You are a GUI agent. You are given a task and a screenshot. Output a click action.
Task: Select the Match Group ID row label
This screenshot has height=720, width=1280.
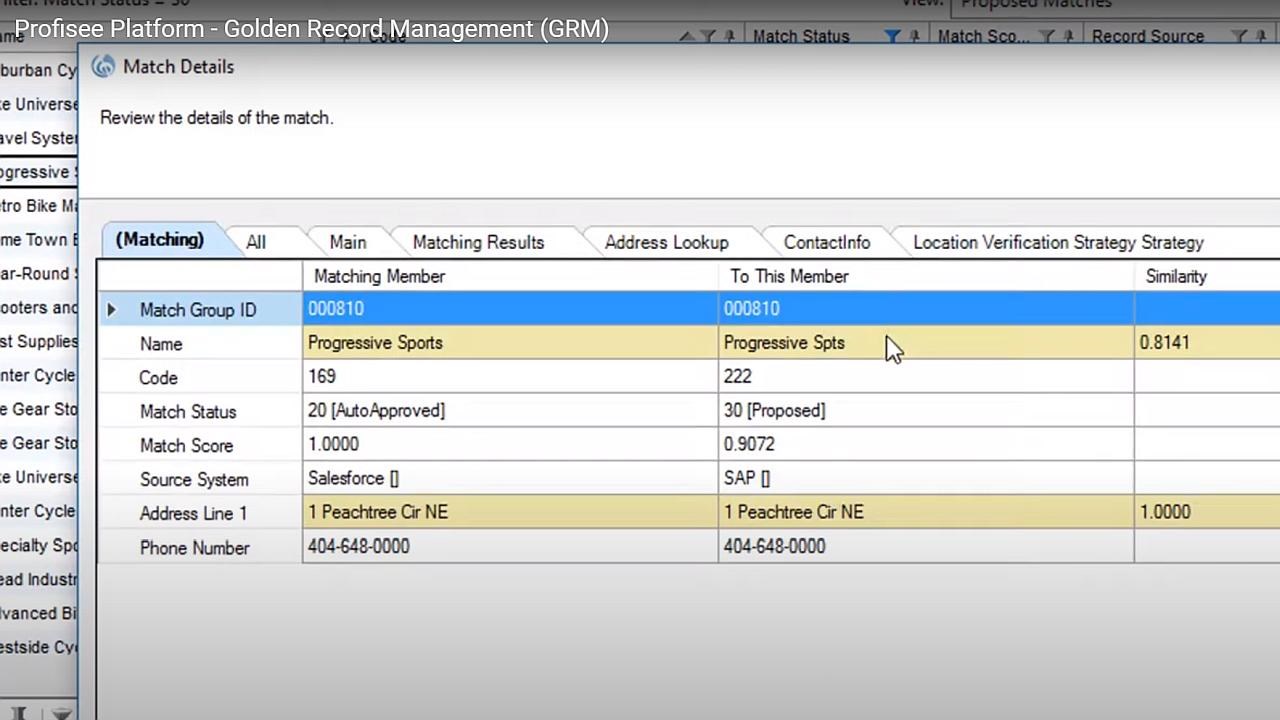point(198,310)
